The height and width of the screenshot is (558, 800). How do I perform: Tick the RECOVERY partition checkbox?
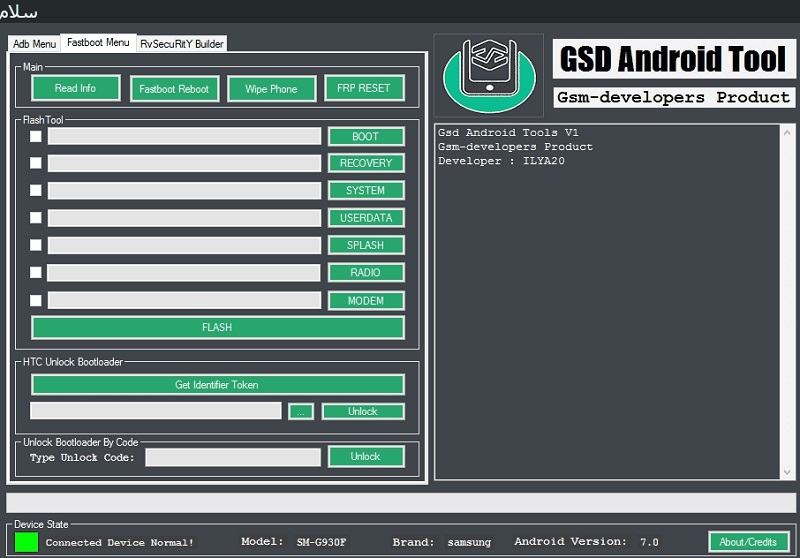coord(36,163)
